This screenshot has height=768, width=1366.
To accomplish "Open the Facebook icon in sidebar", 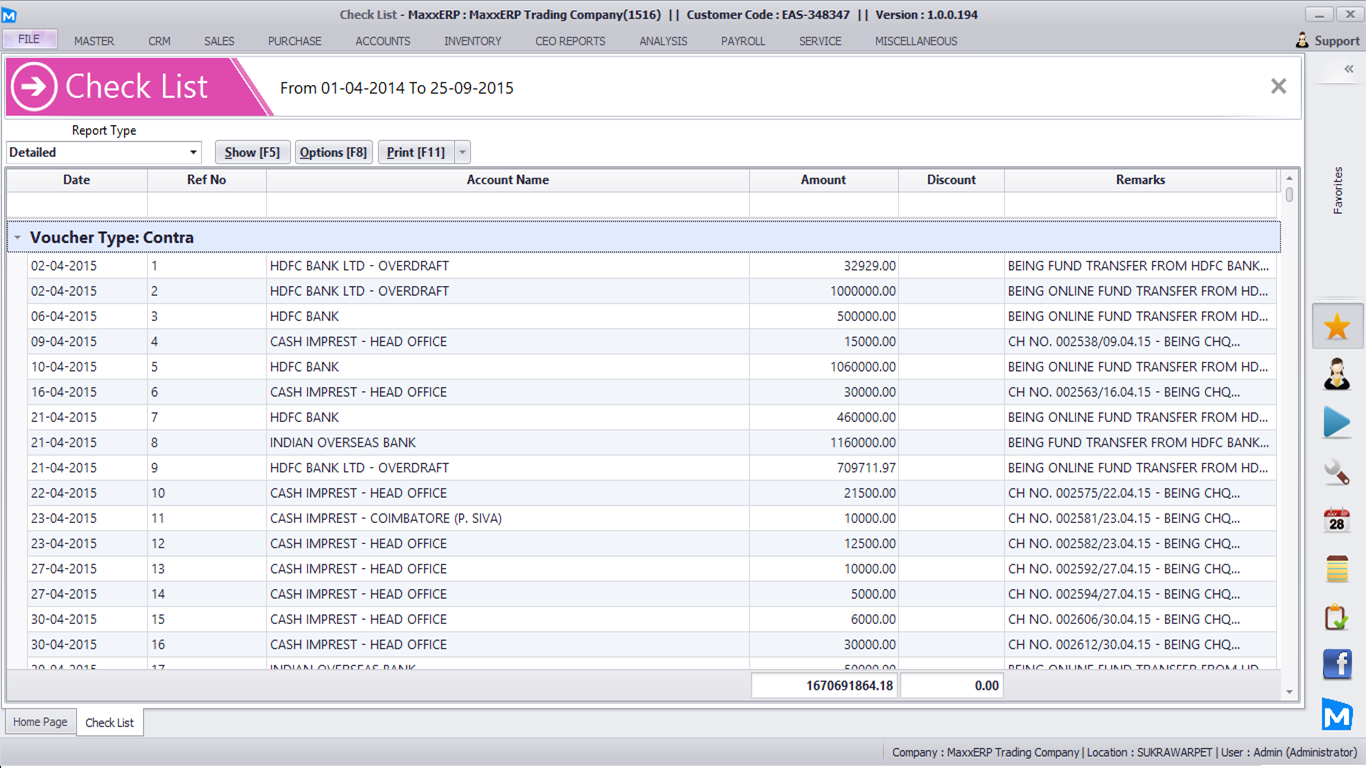I will pyautogui.click(x=1337, y=664).
